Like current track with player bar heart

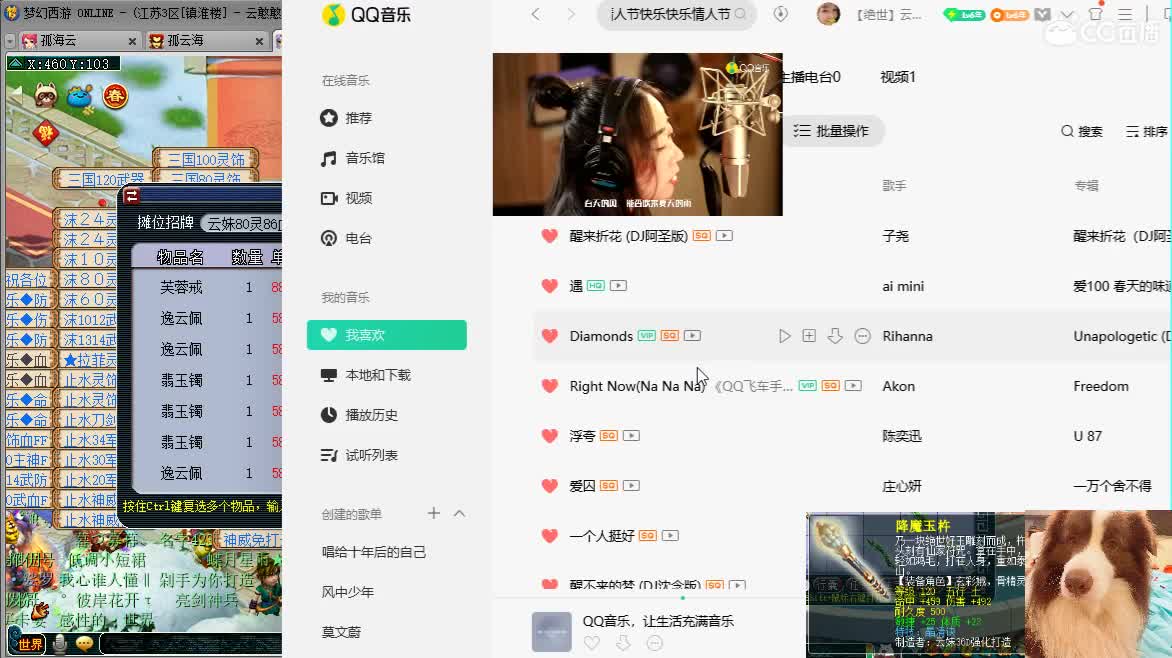pos(591,643)
